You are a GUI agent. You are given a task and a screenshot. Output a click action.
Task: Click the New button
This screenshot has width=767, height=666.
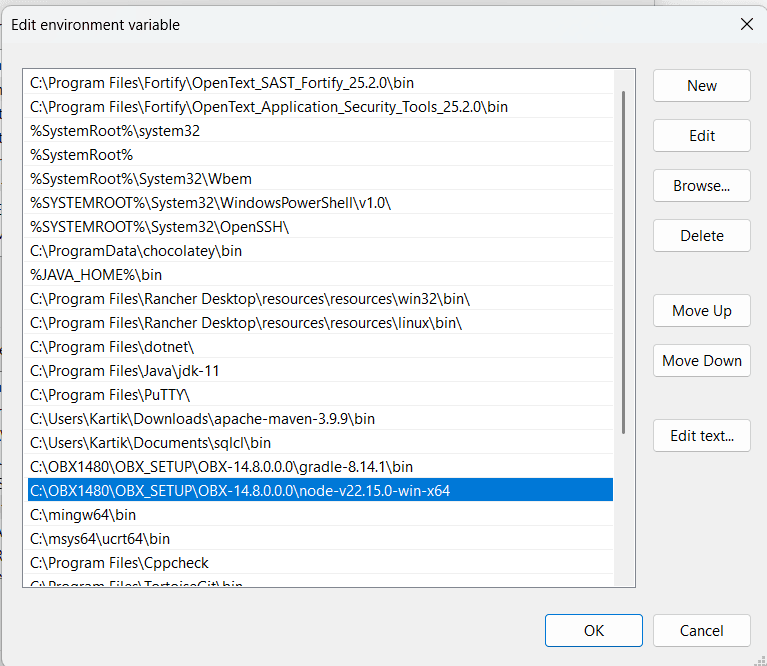coord(701,86)
